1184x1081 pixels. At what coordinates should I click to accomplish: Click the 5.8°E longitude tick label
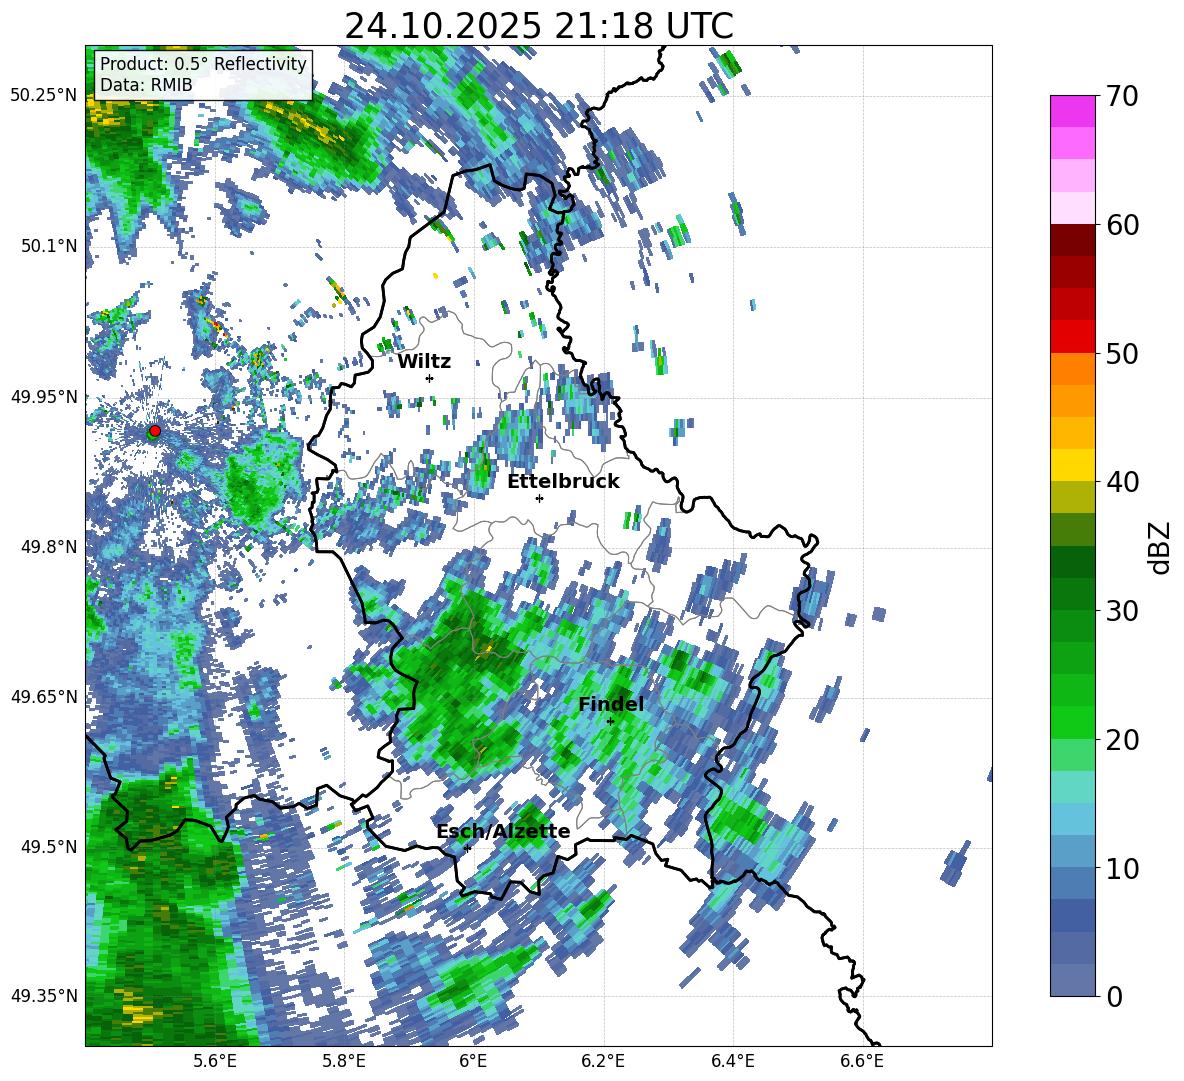344,1062
